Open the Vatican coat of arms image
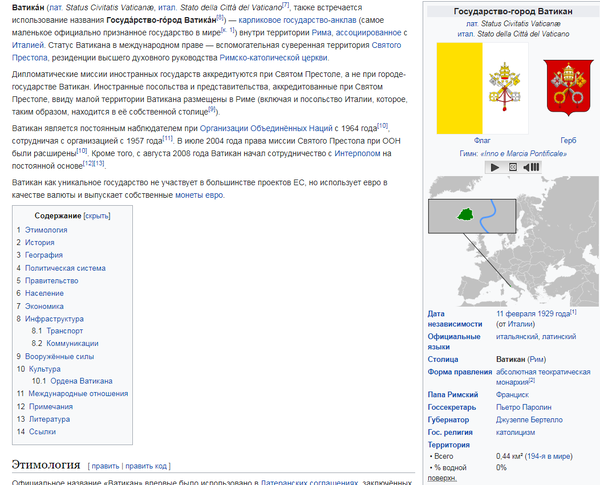The width and height of the screenshot is (600, 485). [568, 88]
